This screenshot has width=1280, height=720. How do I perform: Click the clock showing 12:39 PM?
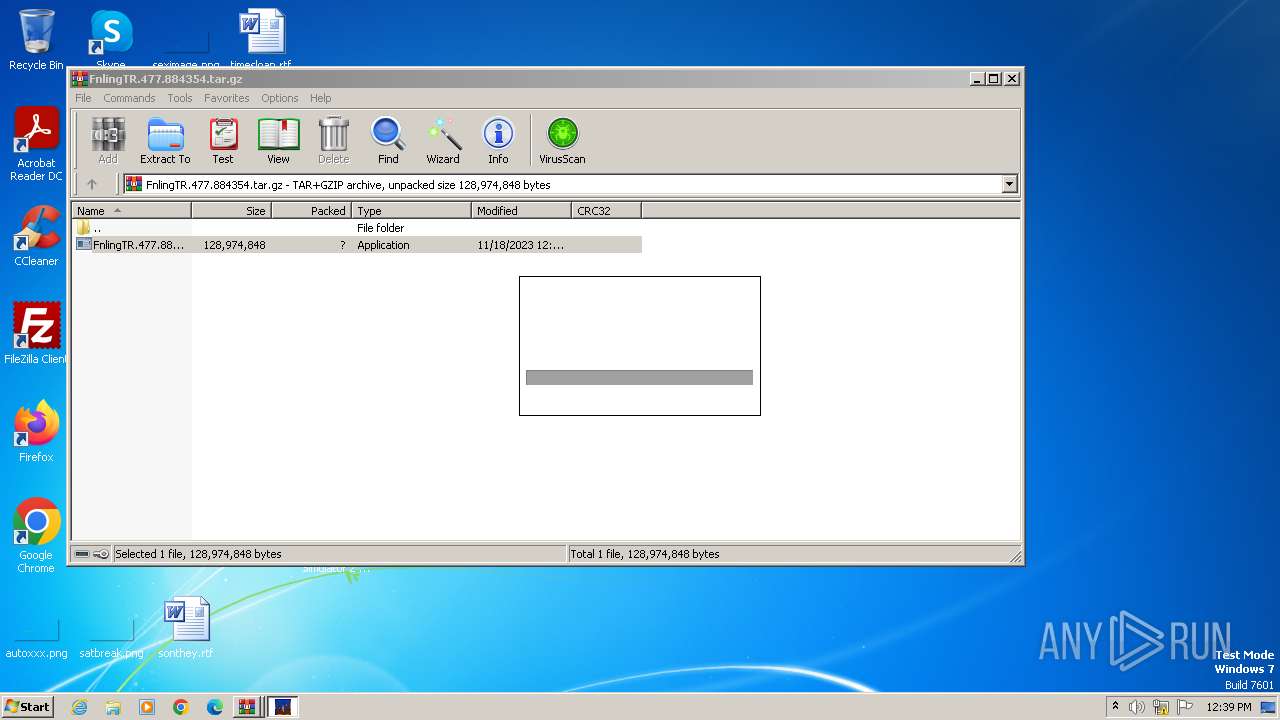pos(1229,707)
